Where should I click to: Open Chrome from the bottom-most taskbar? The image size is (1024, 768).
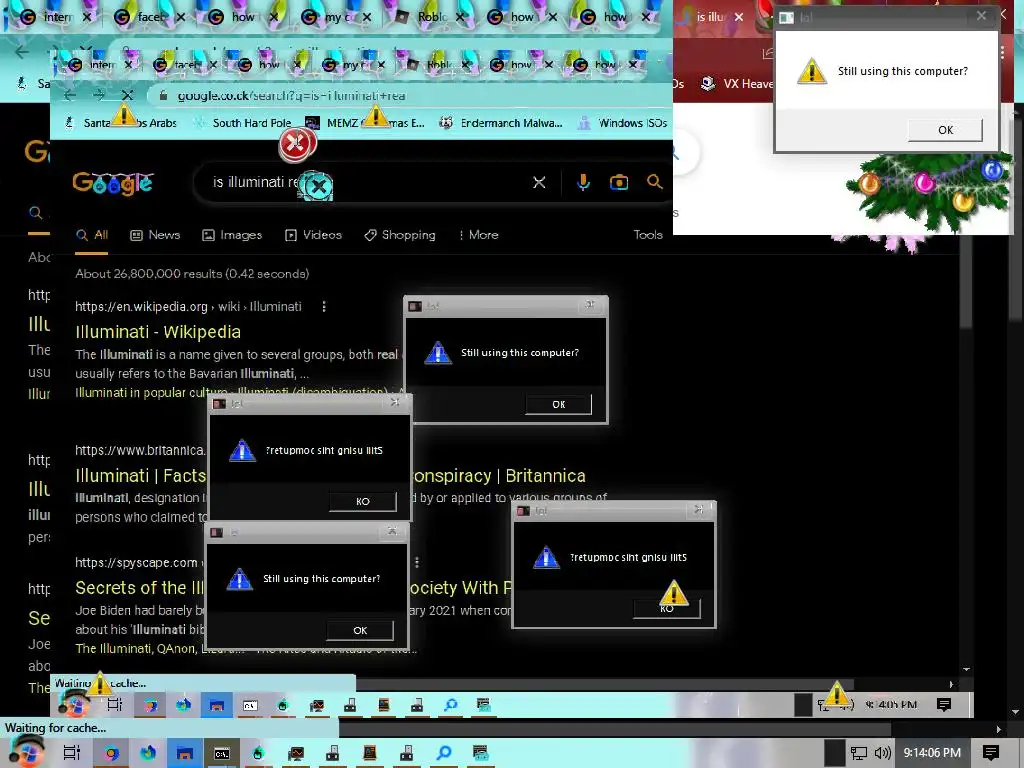[111, 753]
